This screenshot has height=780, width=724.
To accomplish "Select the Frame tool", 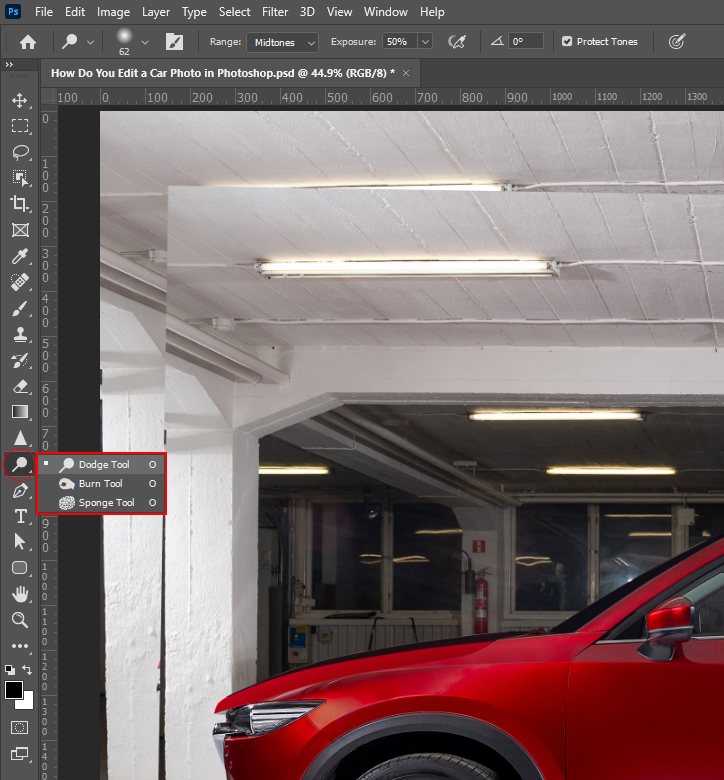I will [x=20, y=230].
